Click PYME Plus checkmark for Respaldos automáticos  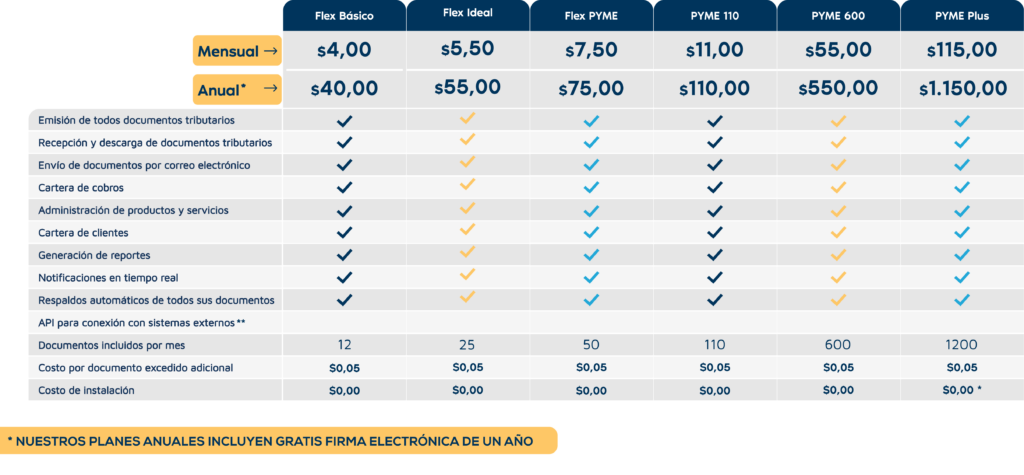962,300
